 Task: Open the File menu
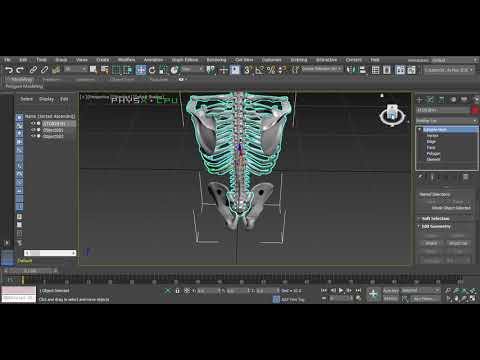coord(7,60)
